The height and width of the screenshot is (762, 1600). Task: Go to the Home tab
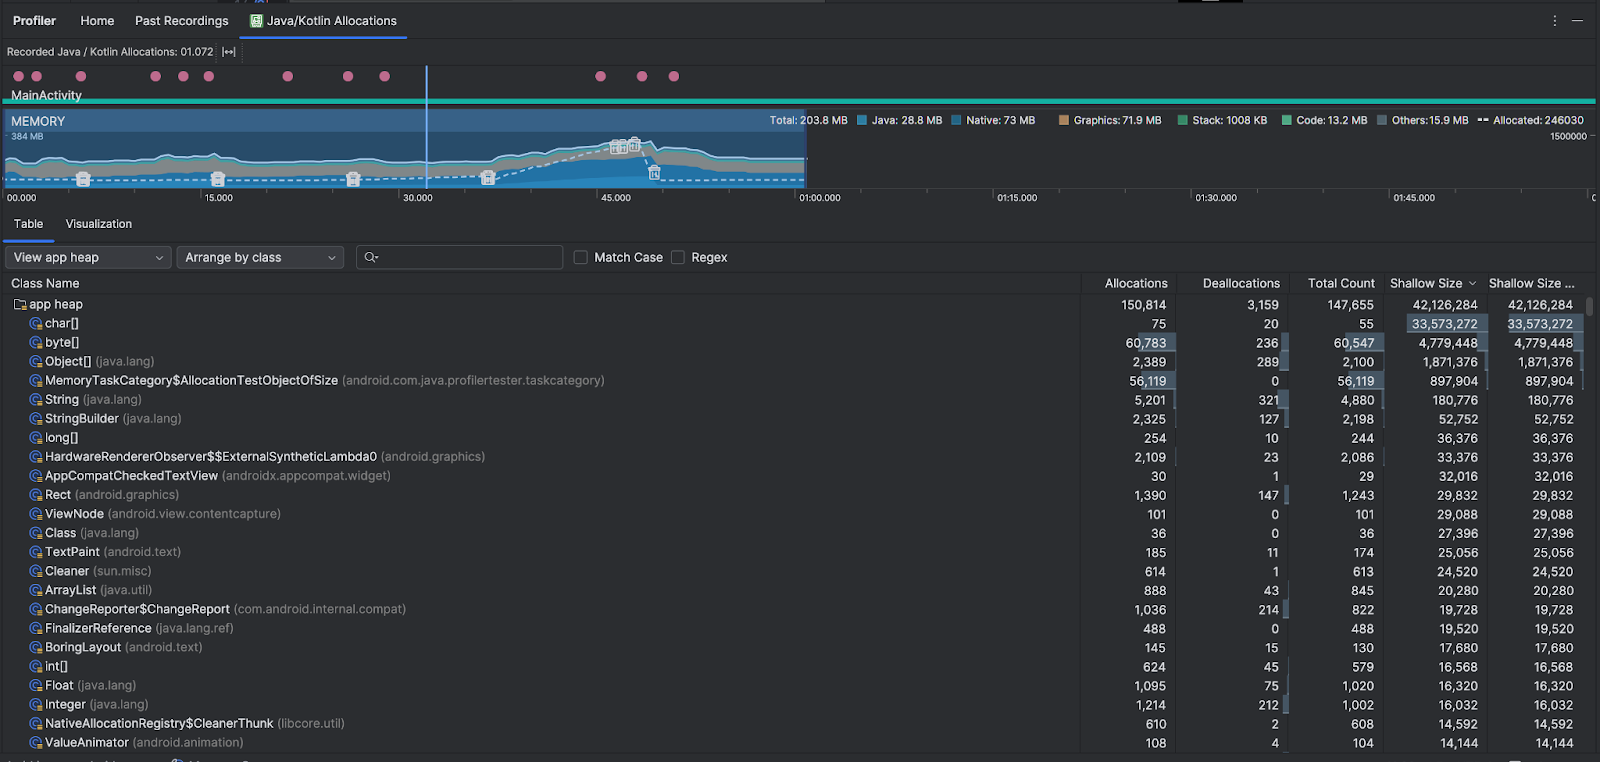(x=97, y=21)
